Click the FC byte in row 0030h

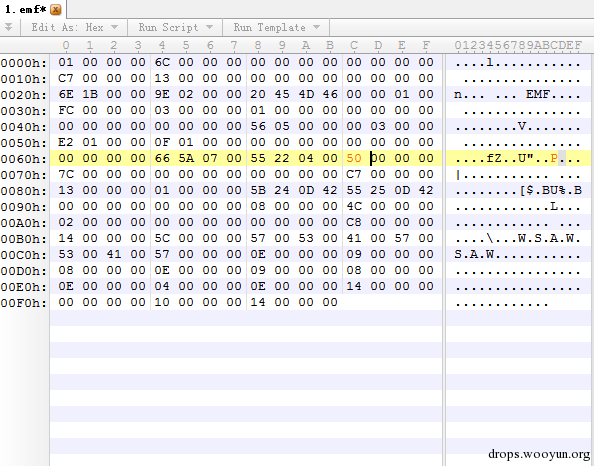66,110
